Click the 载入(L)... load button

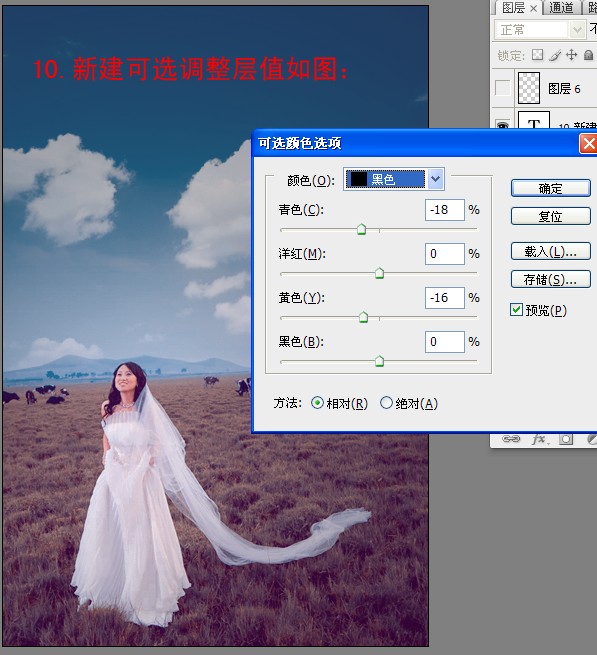551,251
